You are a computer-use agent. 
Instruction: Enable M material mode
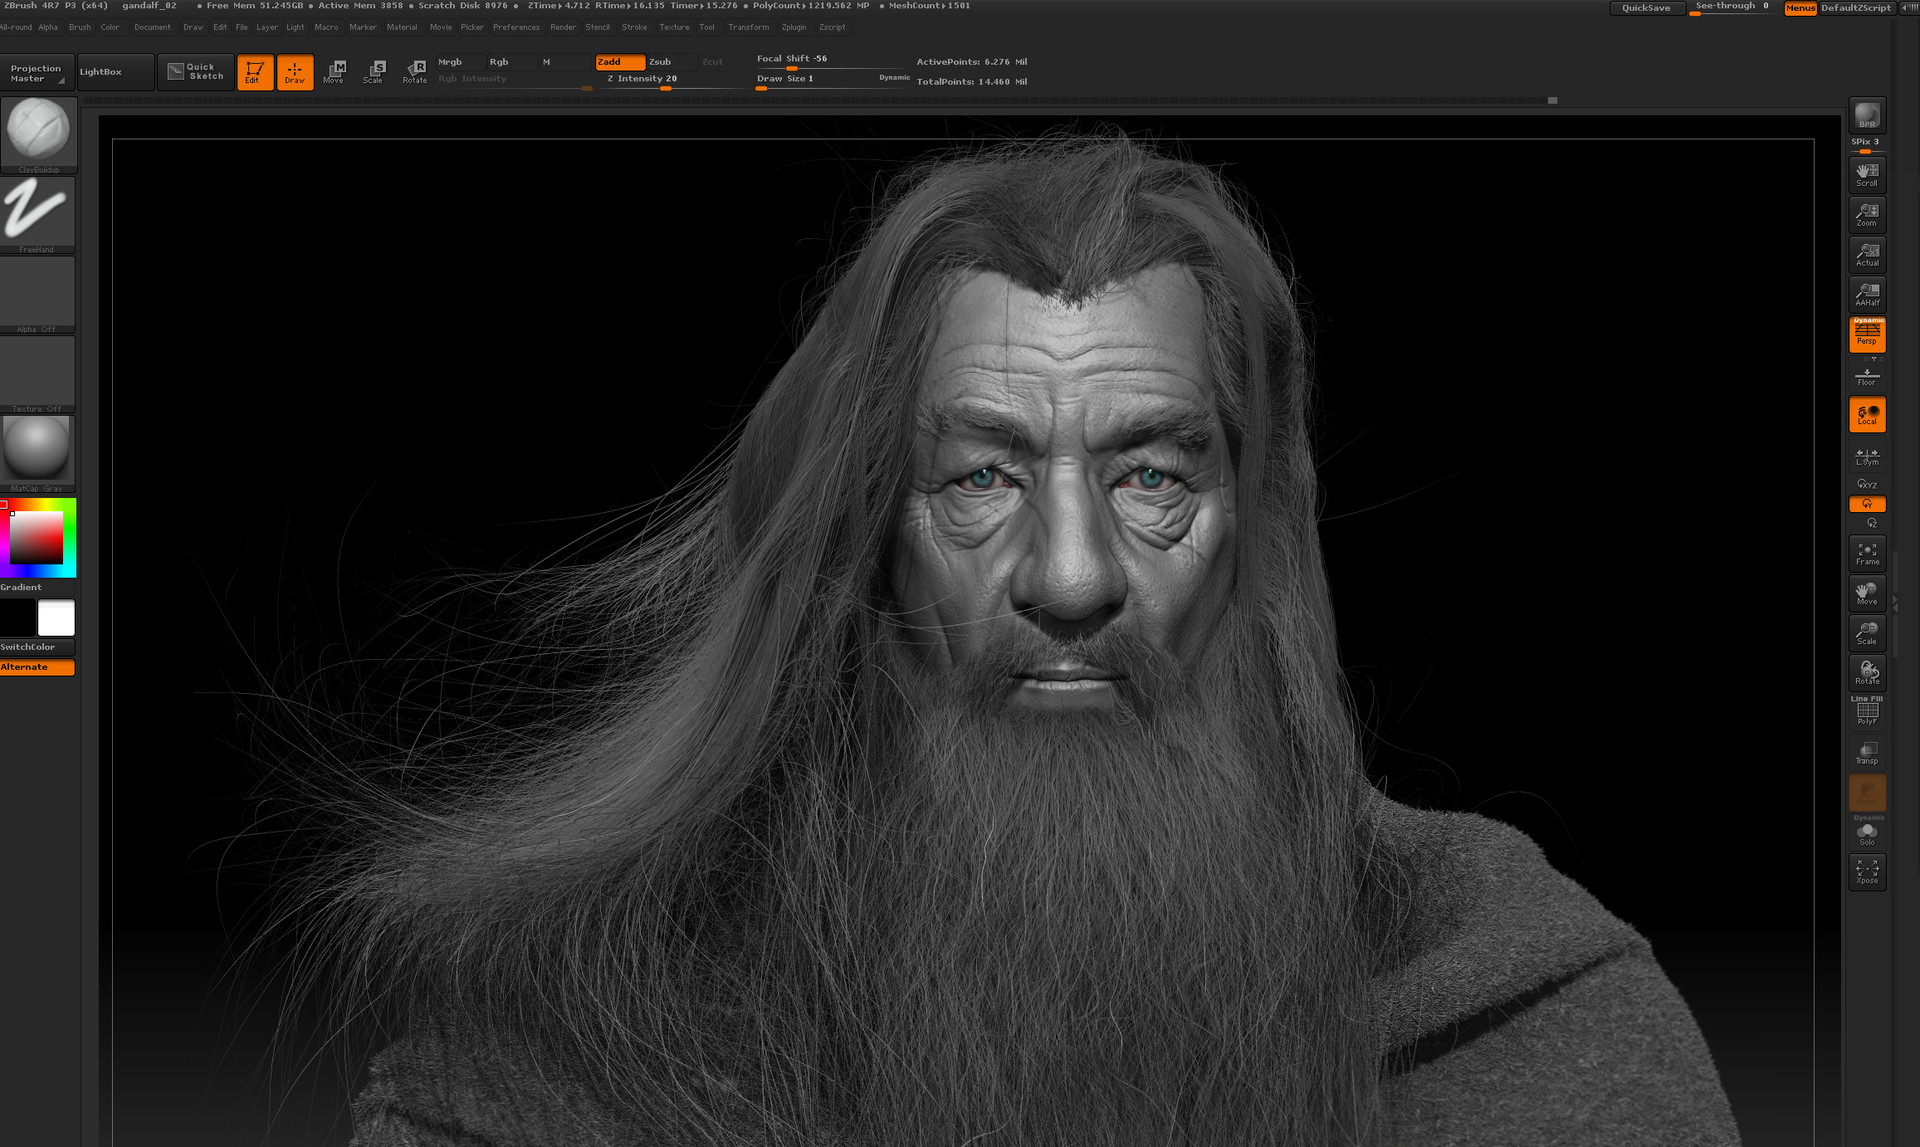[564, 62]
